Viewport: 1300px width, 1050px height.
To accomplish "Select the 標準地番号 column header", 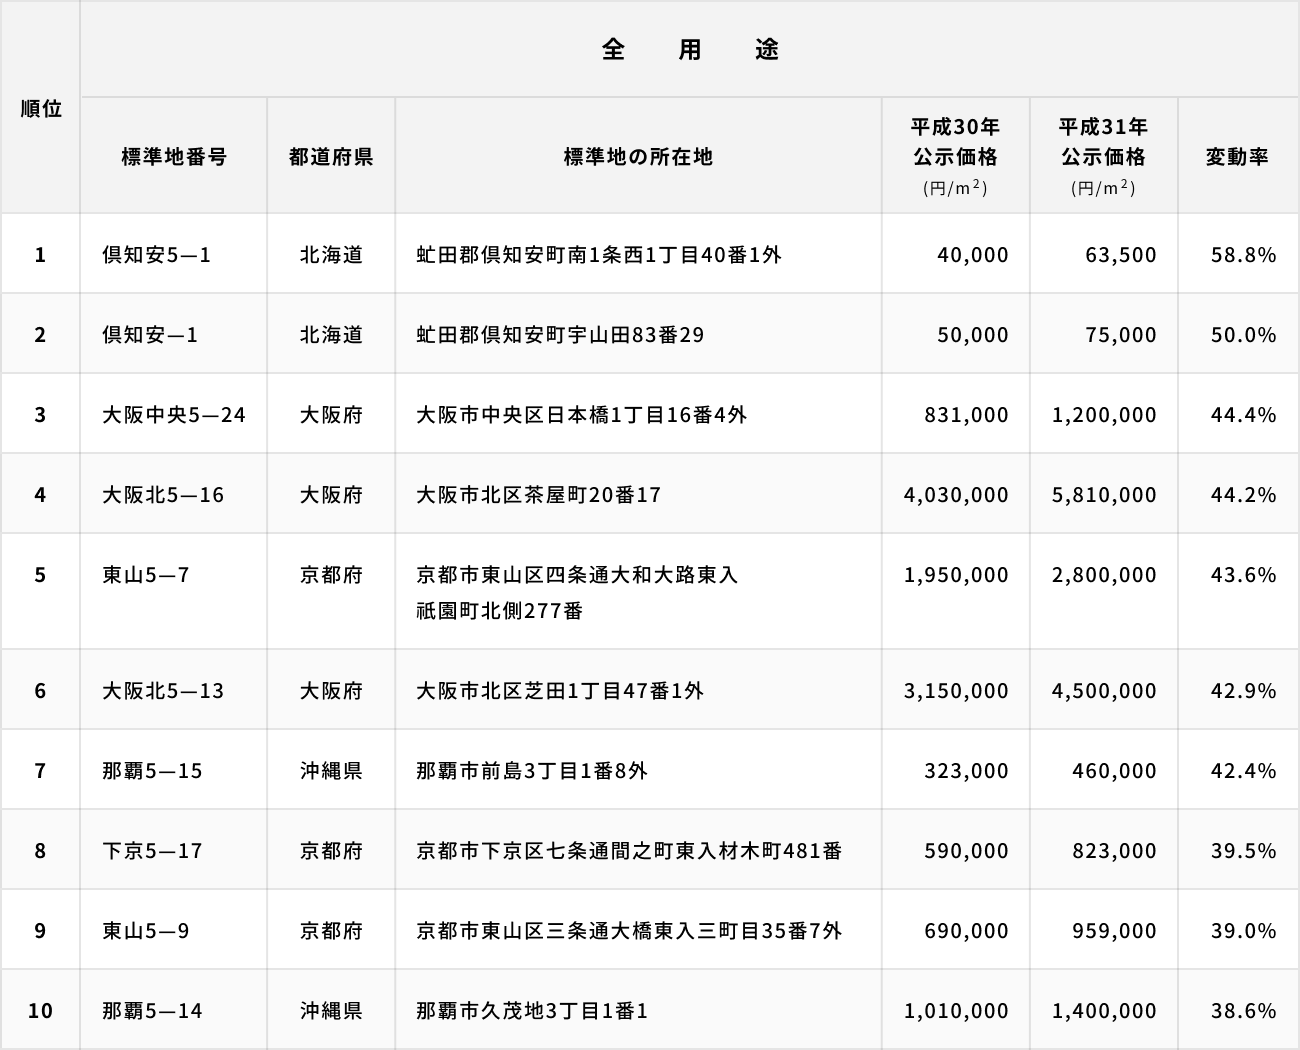I will pos(174,156).
